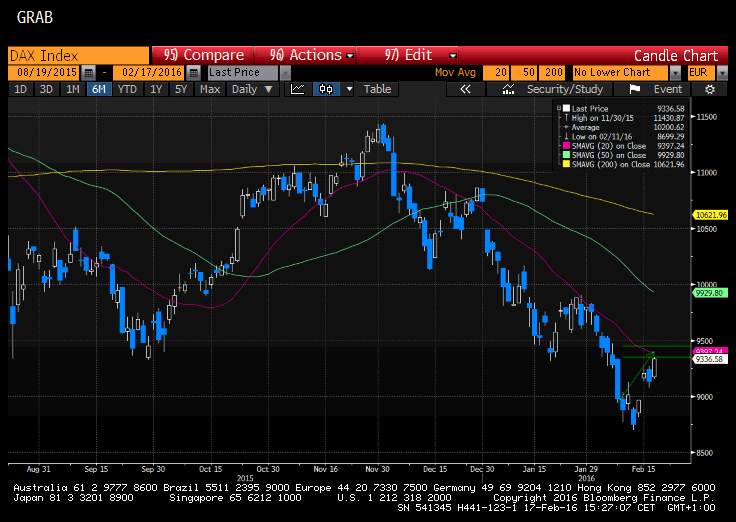Viewport: 736px width, 522px height.
Task: Open the Last Price field dropdown
Action: tap(285, 73)
